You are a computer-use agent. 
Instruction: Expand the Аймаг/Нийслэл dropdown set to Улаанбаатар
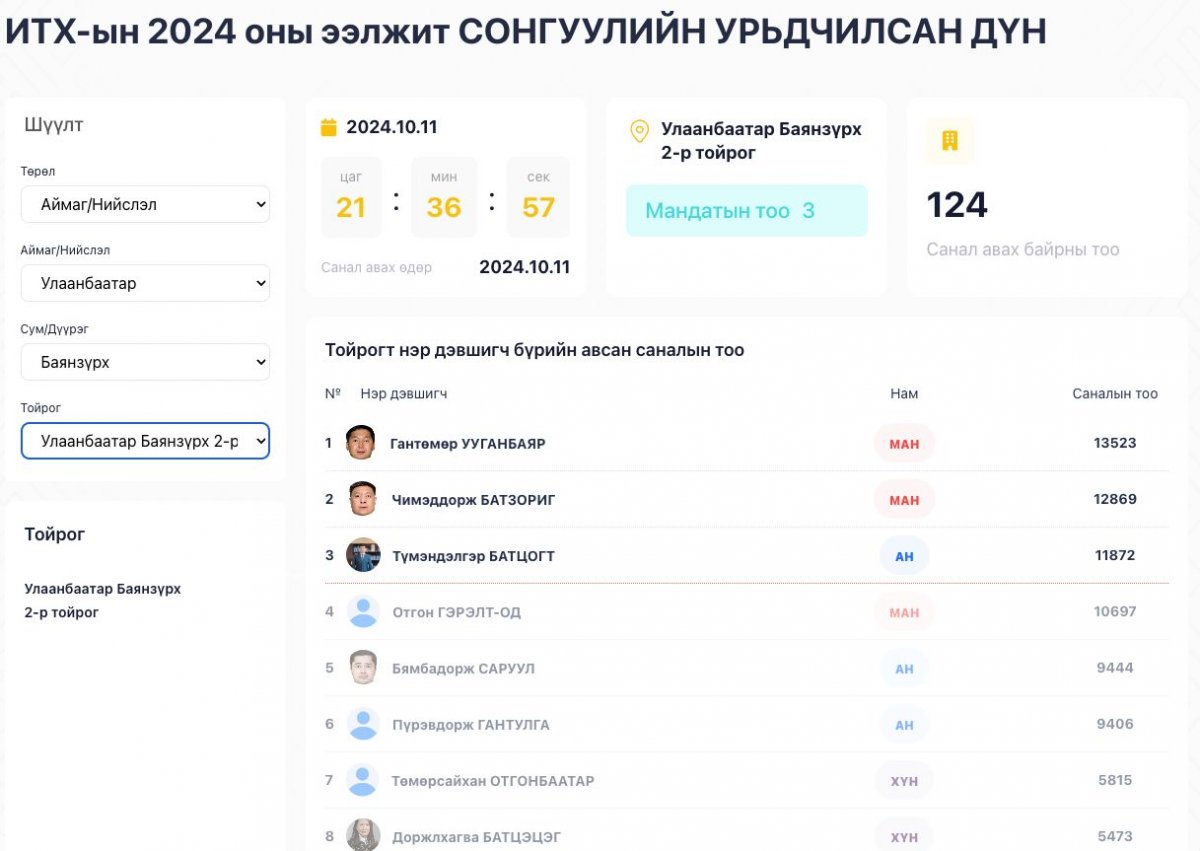point(145,283)
